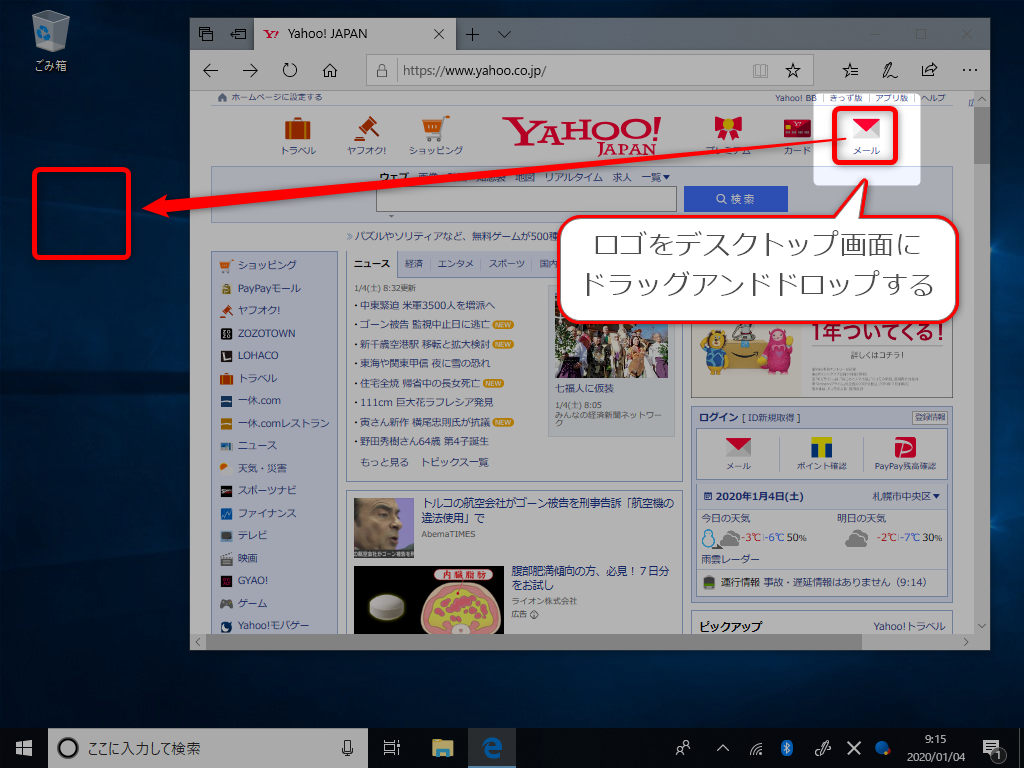1024x768 pixels.
Task: Switch to the エンタメ news tab
Action: [456, 263]
